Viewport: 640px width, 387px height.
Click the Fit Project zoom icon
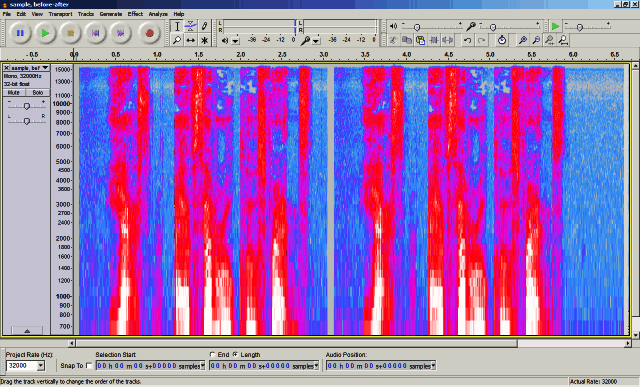563,40
